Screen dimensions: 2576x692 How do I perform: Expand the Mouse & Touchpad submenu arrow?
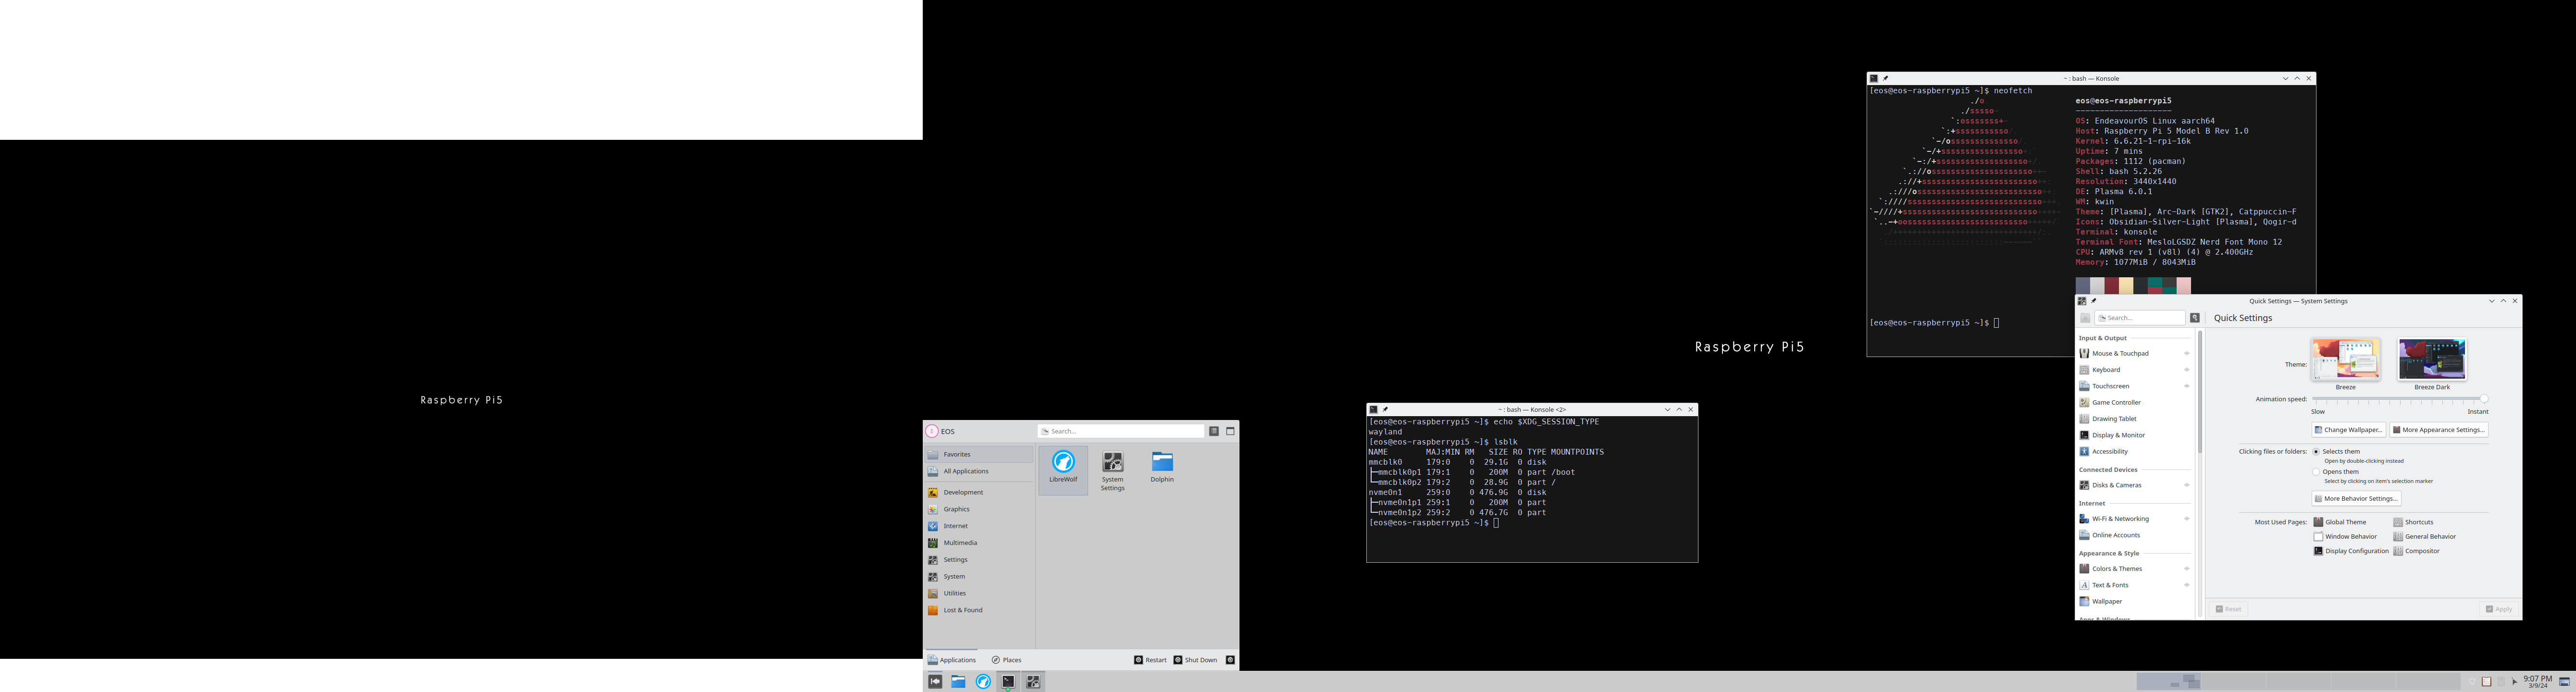2187,353
